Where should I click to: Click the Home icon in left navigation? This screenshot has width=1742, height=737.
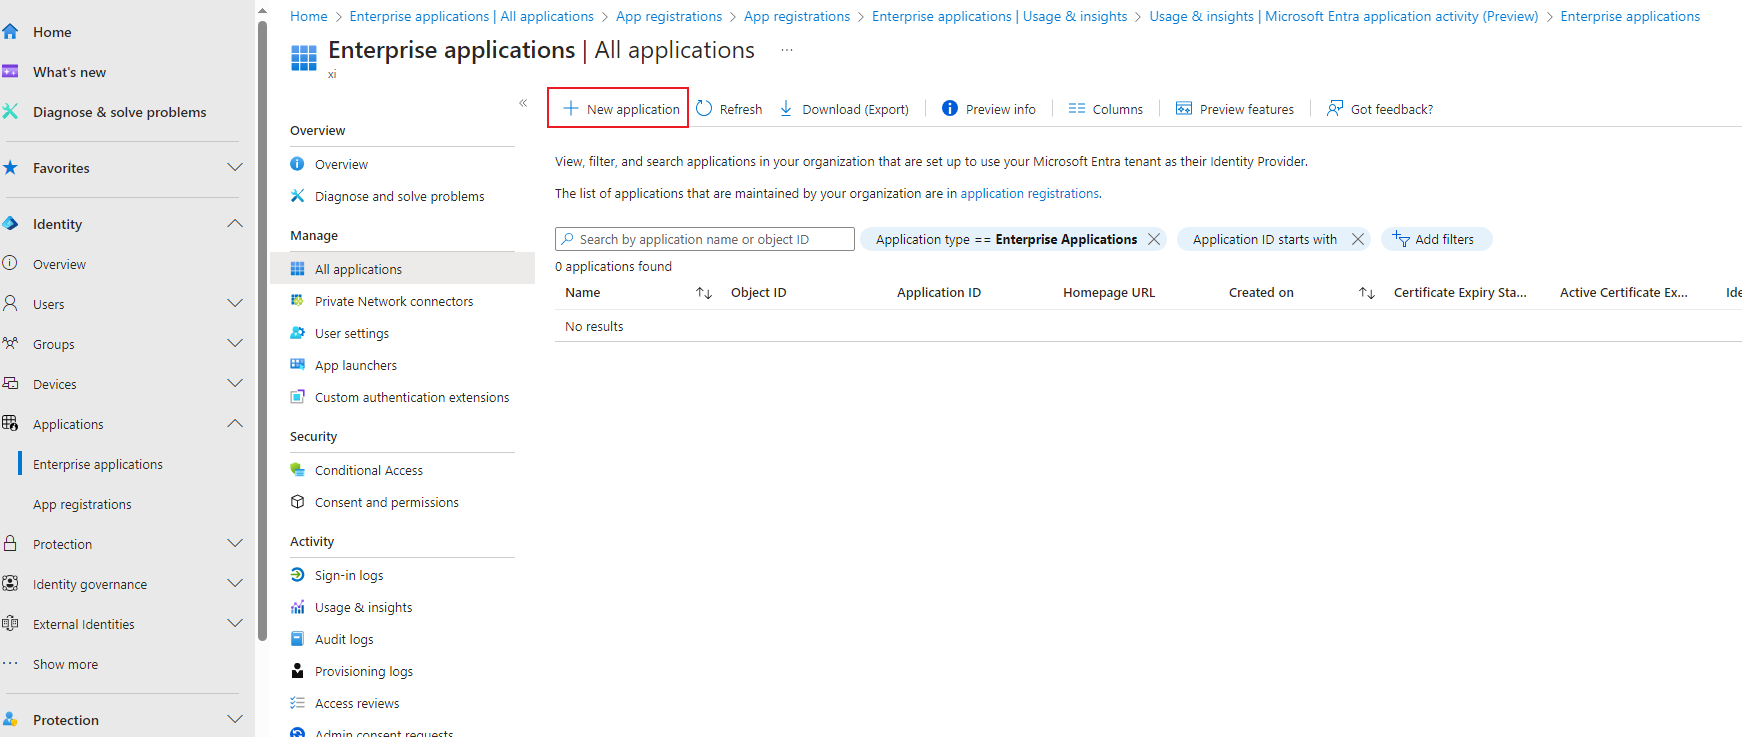[10, 31]
